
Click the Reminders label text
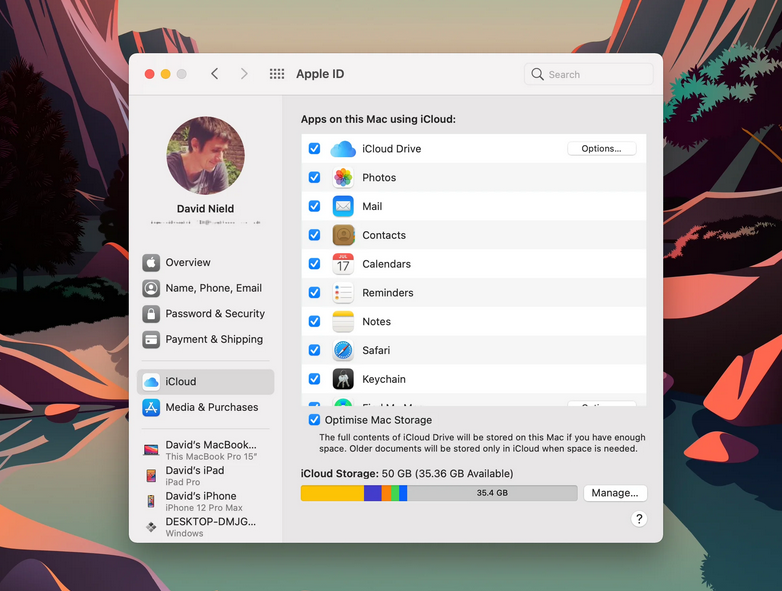tap(388, 293)
